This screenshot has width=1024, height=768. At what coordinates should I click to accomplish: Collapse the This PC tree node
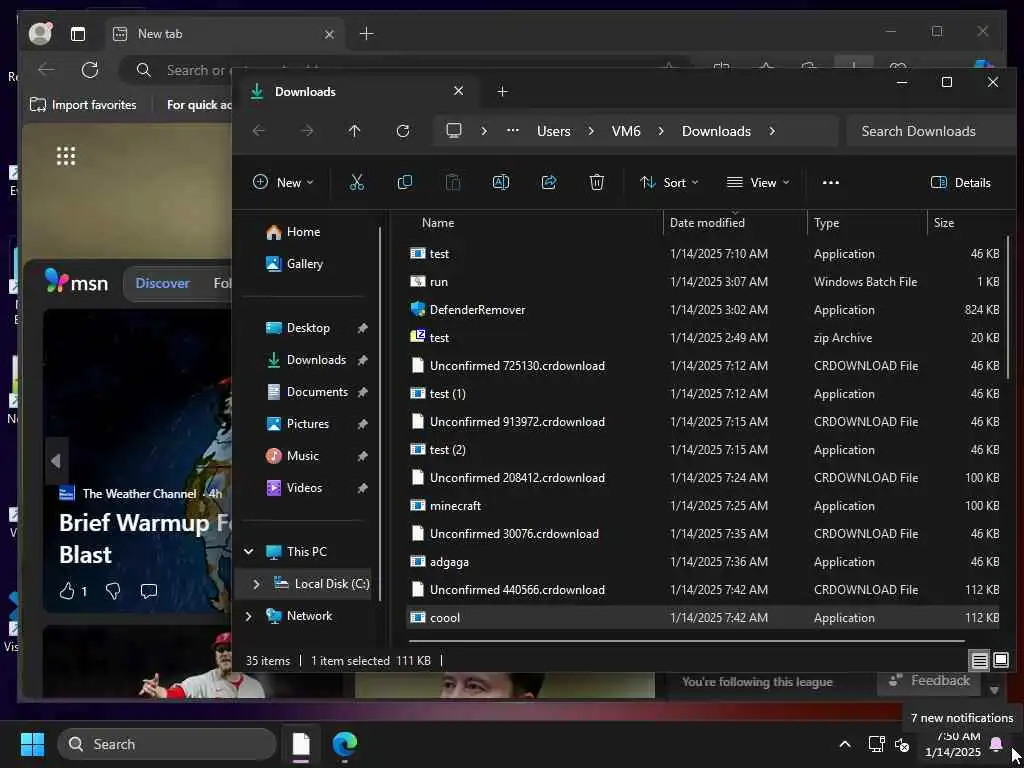pos(248,552)
